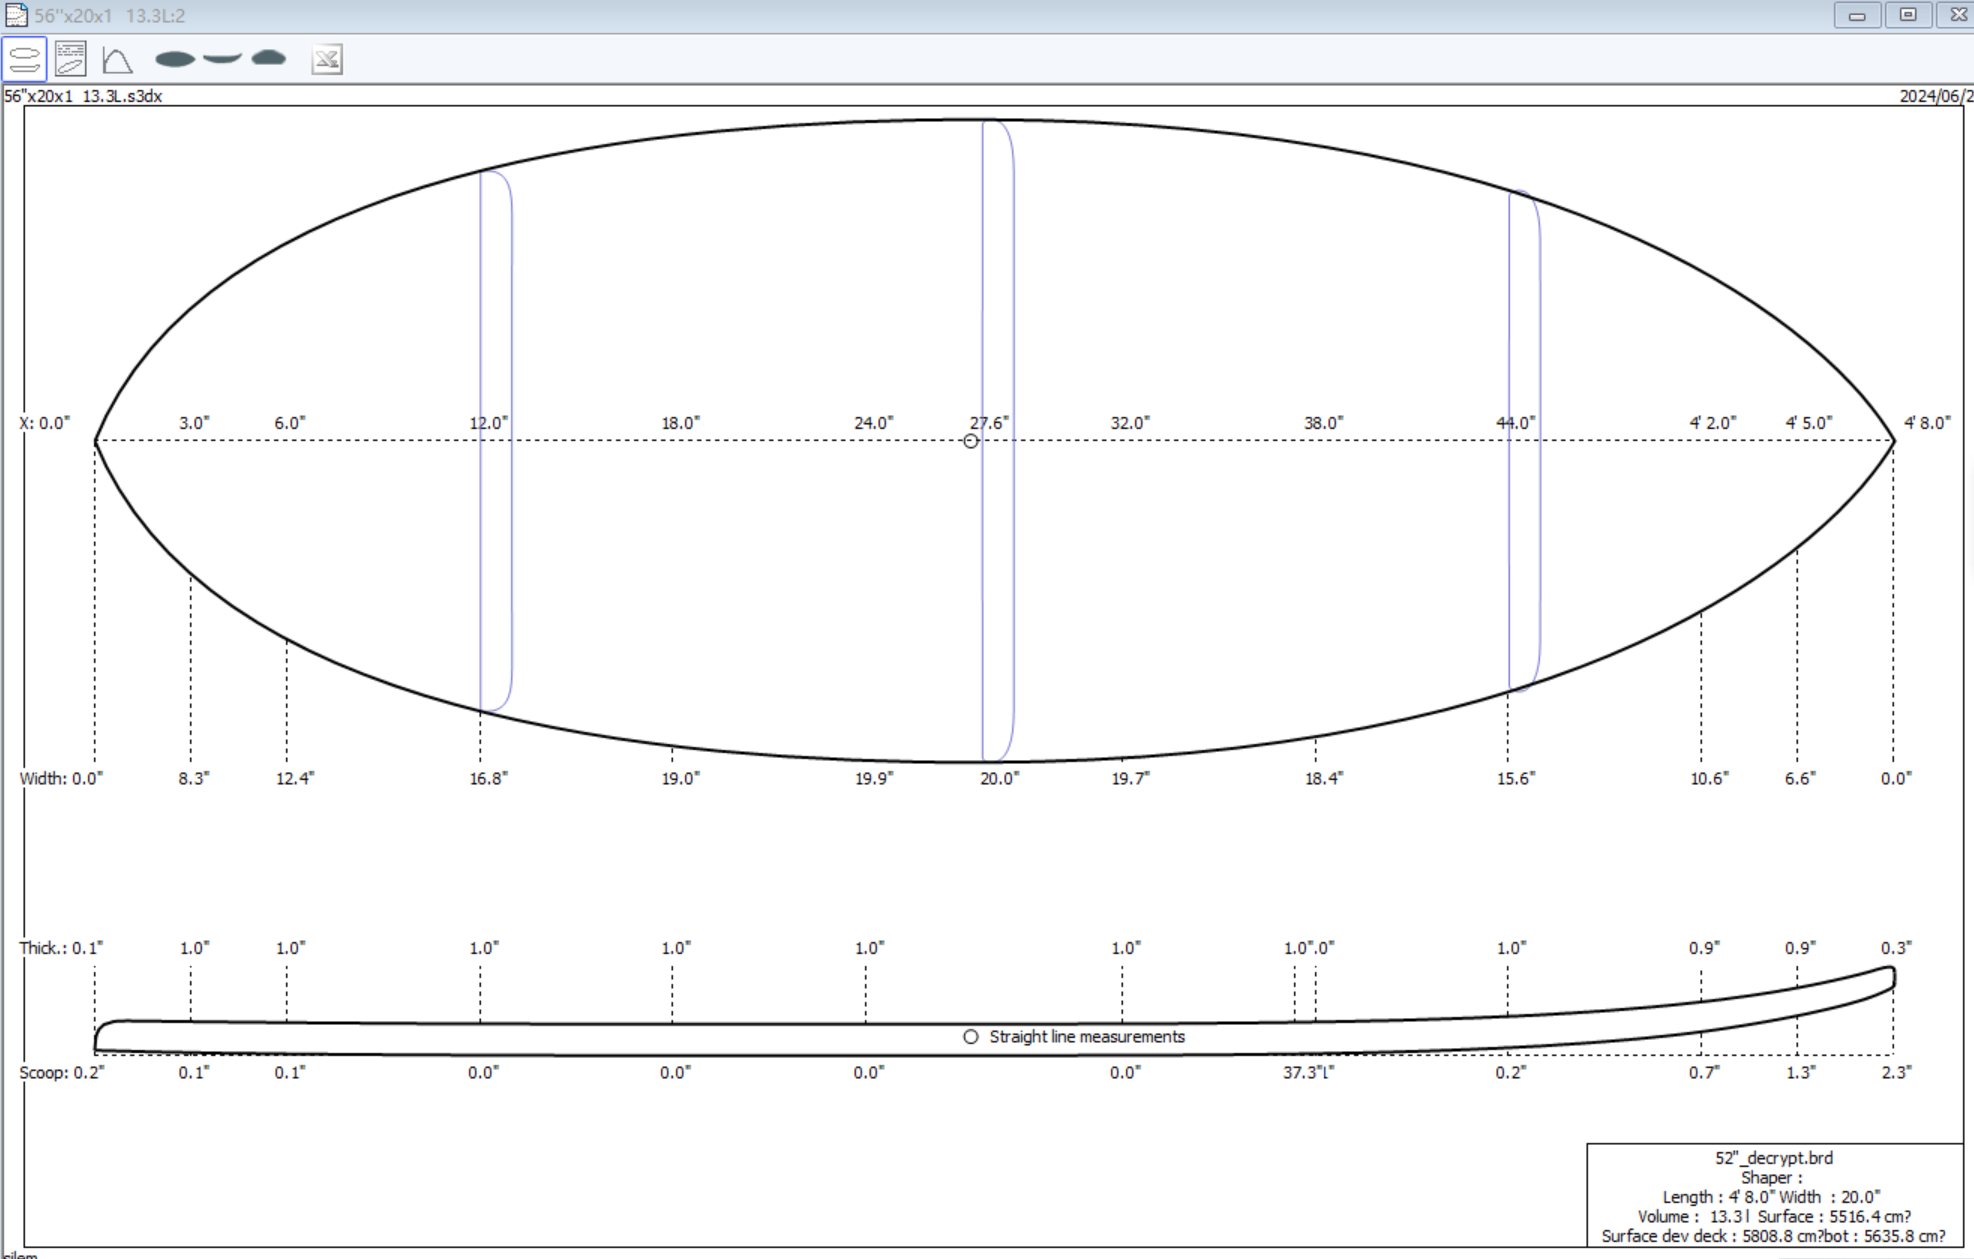Click the file name '56"x20x1 13.3L.s3dx'
Screen dimensions: 1974x1259
click(83, 96)
